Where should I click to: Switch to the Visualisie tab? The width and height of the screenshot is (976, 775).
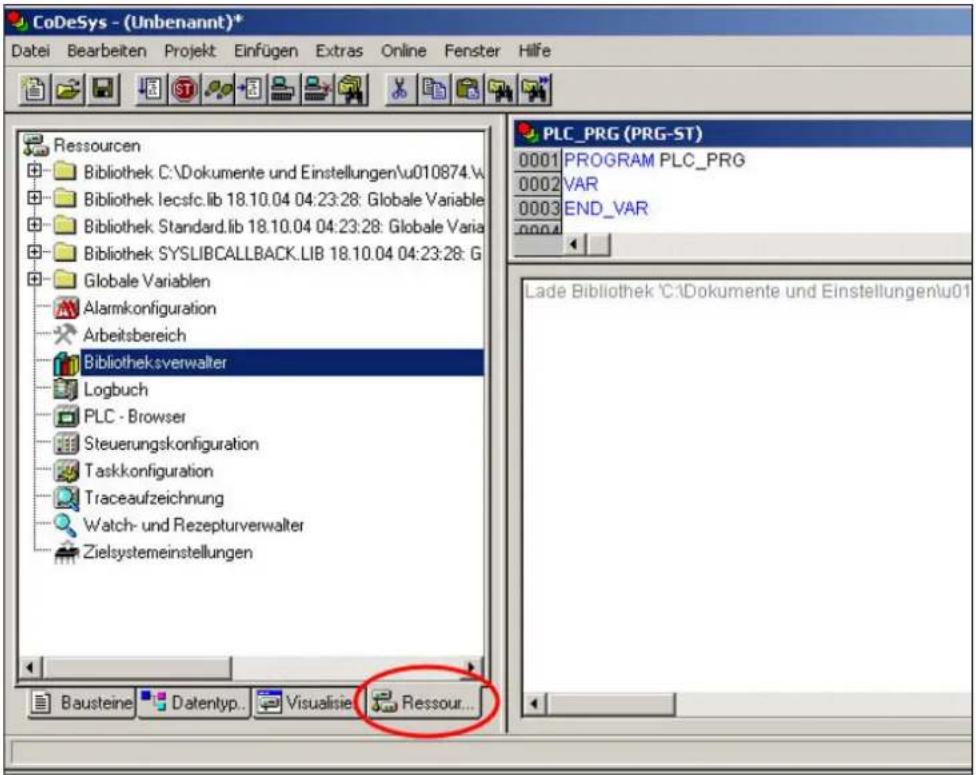304,703
